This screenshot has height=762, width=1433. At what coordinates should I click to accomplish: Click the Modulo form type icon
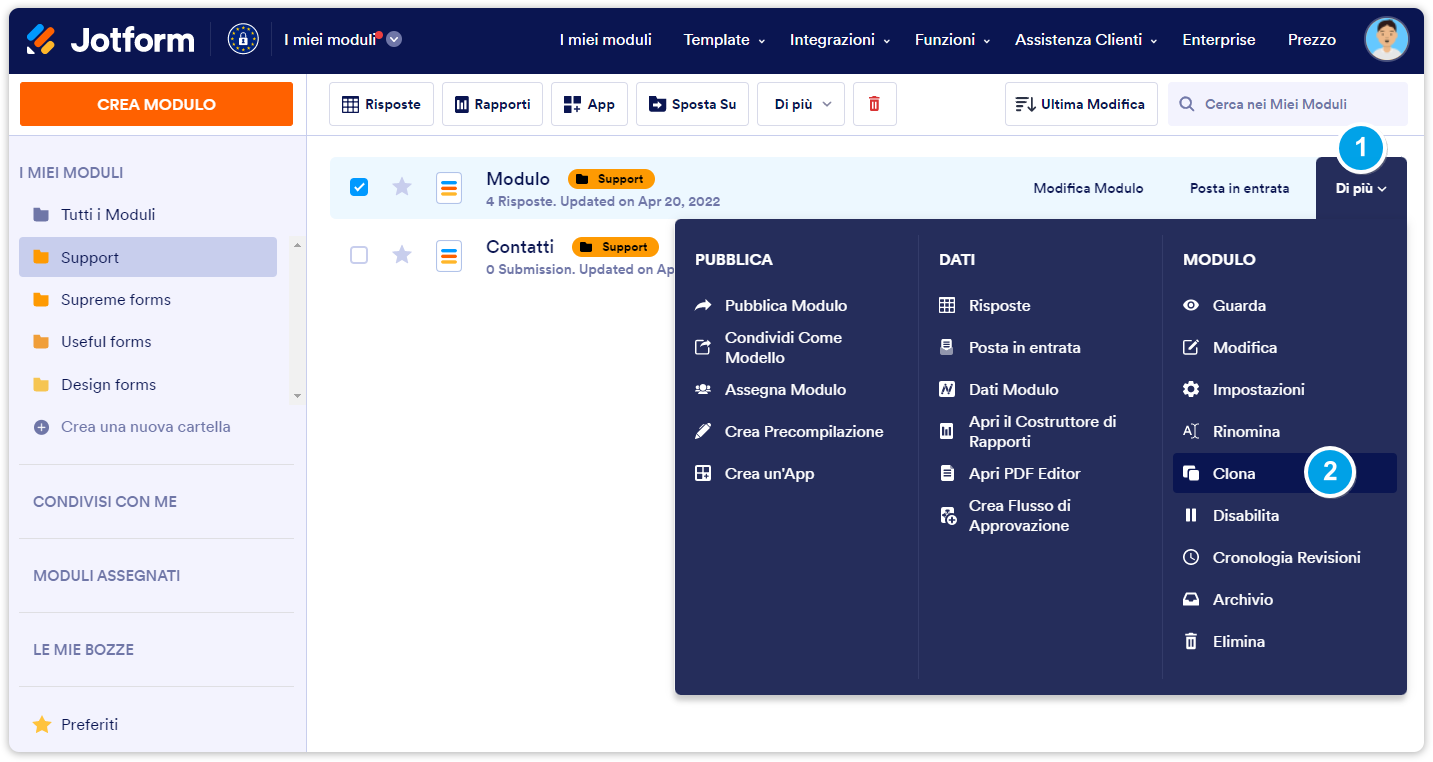(449, 188)
